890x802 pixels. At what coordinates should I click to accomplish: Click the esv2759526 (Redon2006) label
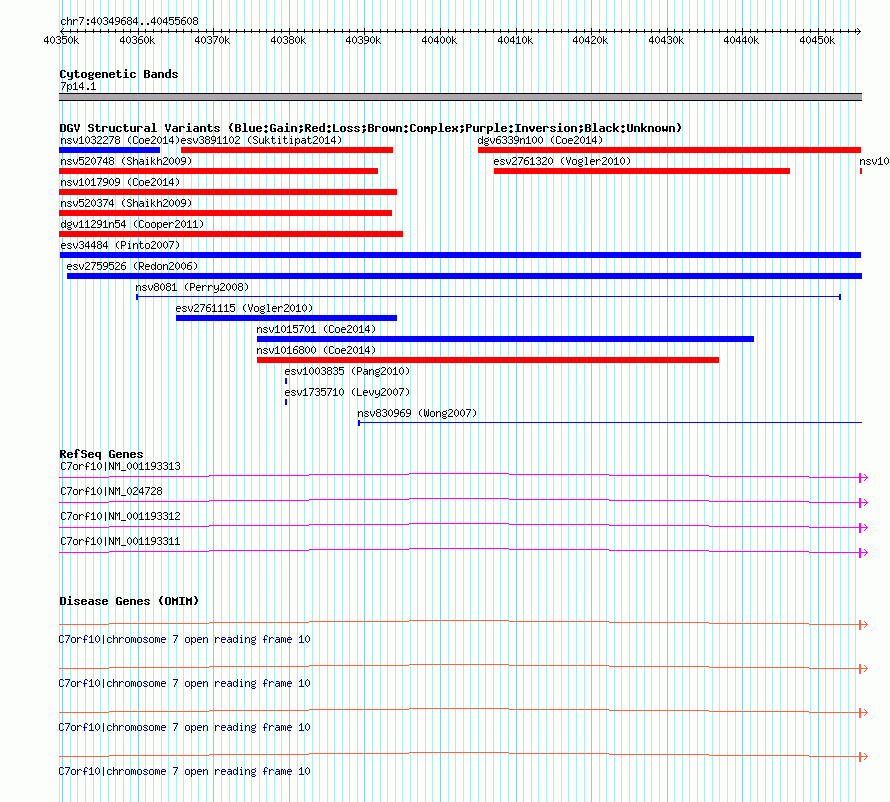(x=132, y=266)
